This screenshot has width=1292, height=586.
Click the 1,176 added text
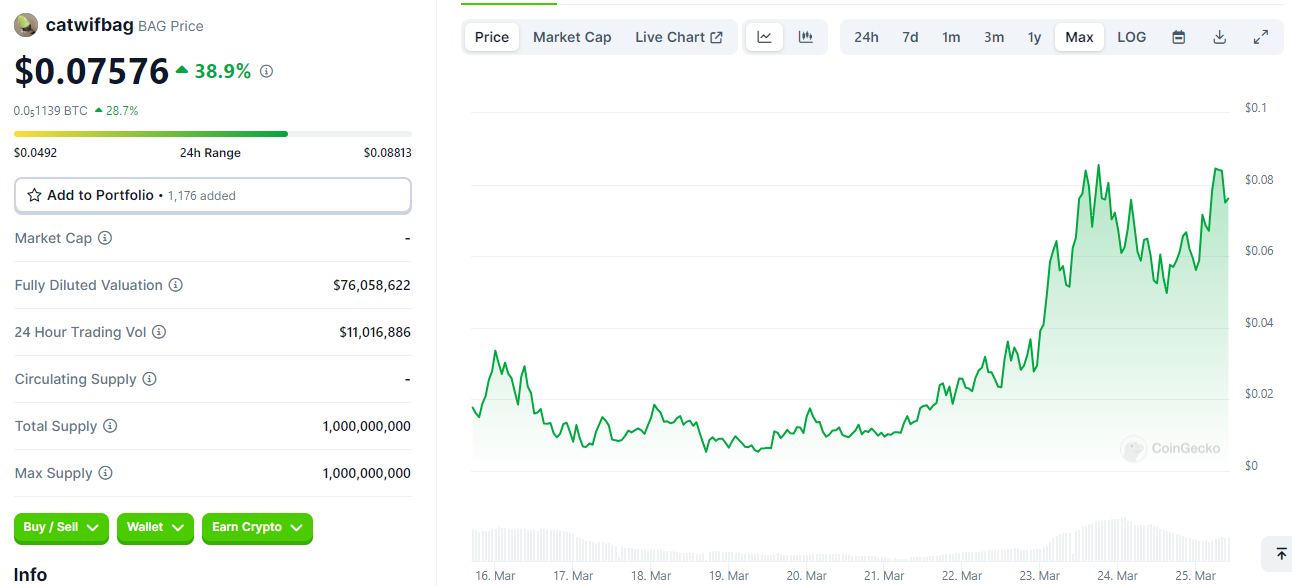202,196
